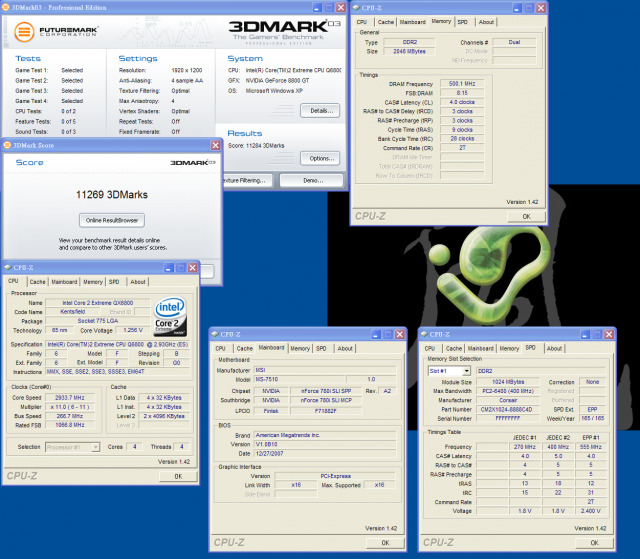The width and height of the screenshot is (640, 559).
Task: Switch to Mainboard tab in CPU-Z Memory window
Action: pyautogui.click(x=412, y=22)
